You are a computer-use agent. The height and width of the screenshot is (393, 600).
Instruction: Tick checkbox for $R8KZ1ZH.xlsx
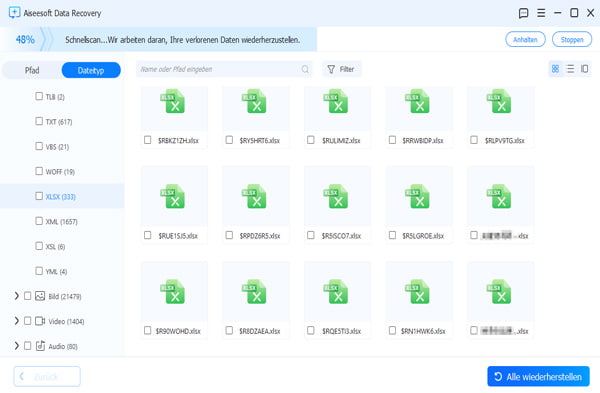click(147, 140)
